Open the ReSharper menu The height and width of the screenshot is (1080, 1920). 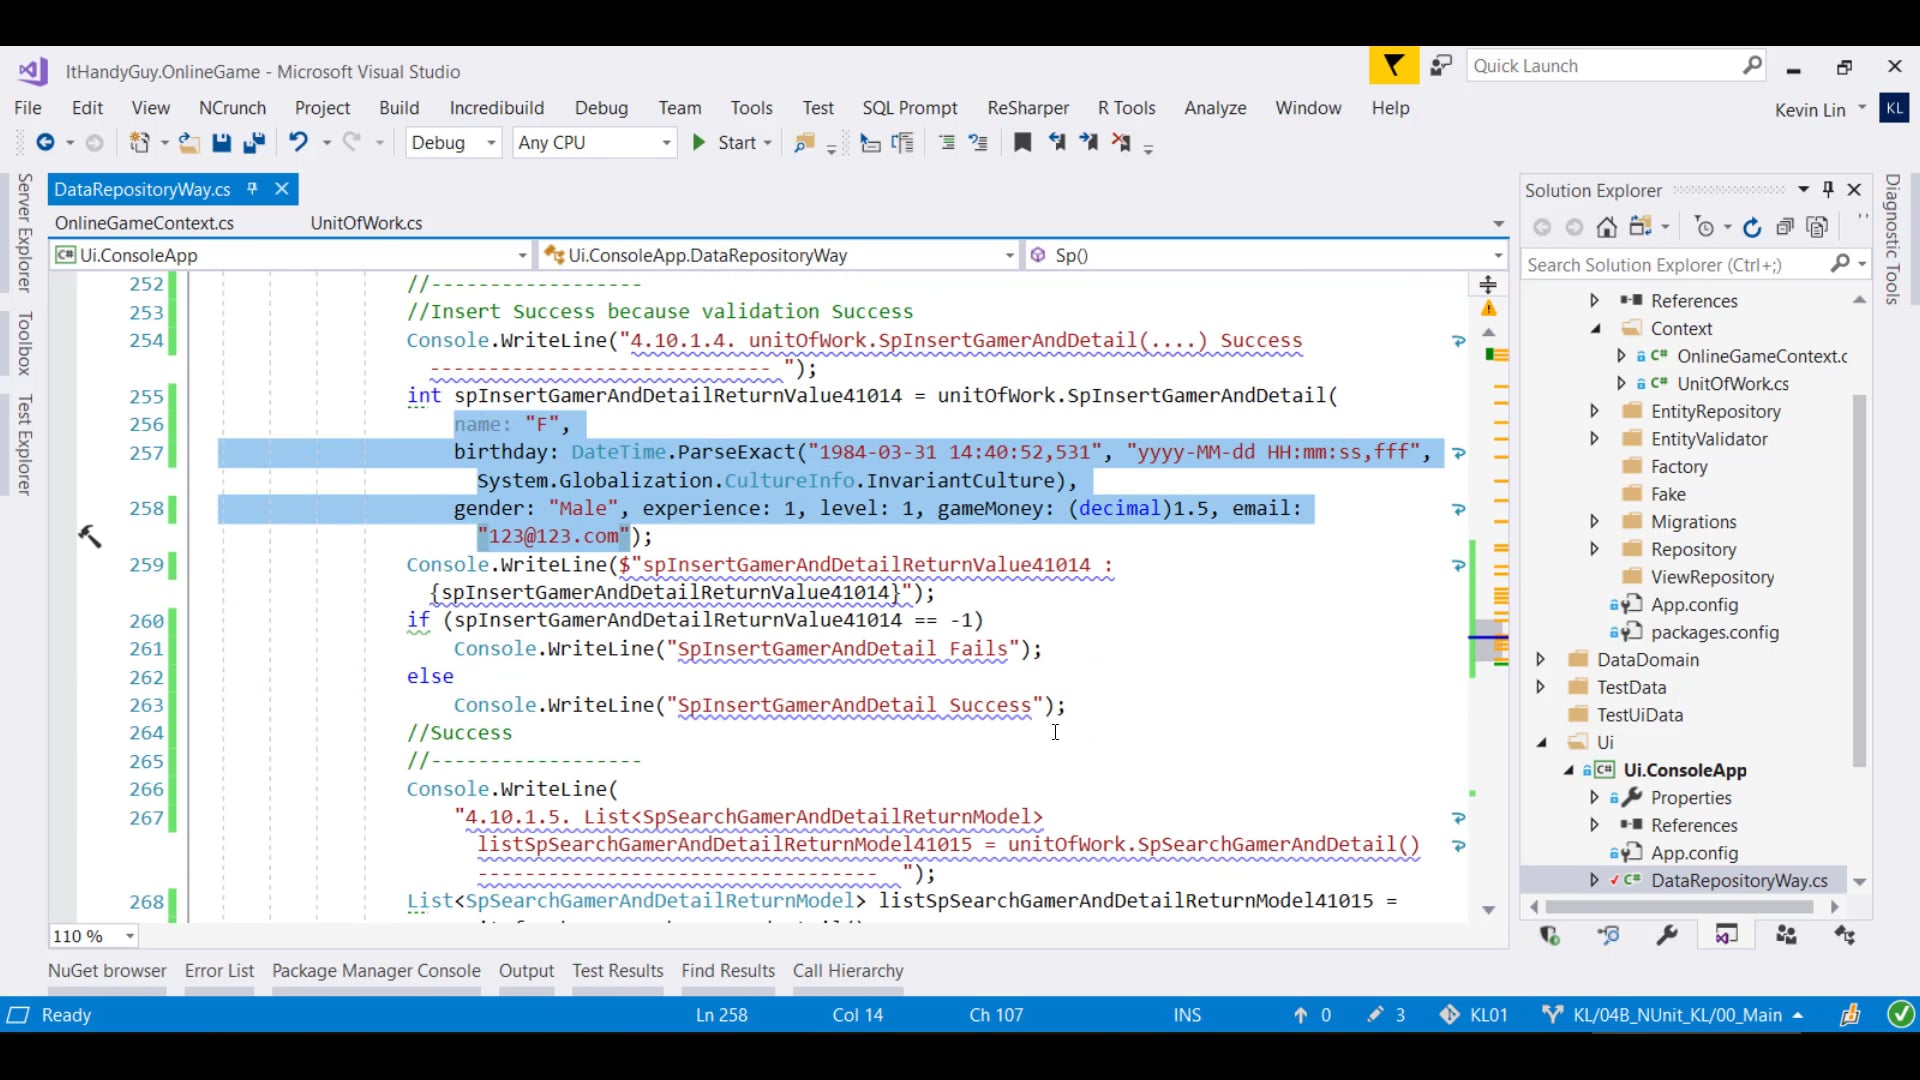(x=1027, y=108)
